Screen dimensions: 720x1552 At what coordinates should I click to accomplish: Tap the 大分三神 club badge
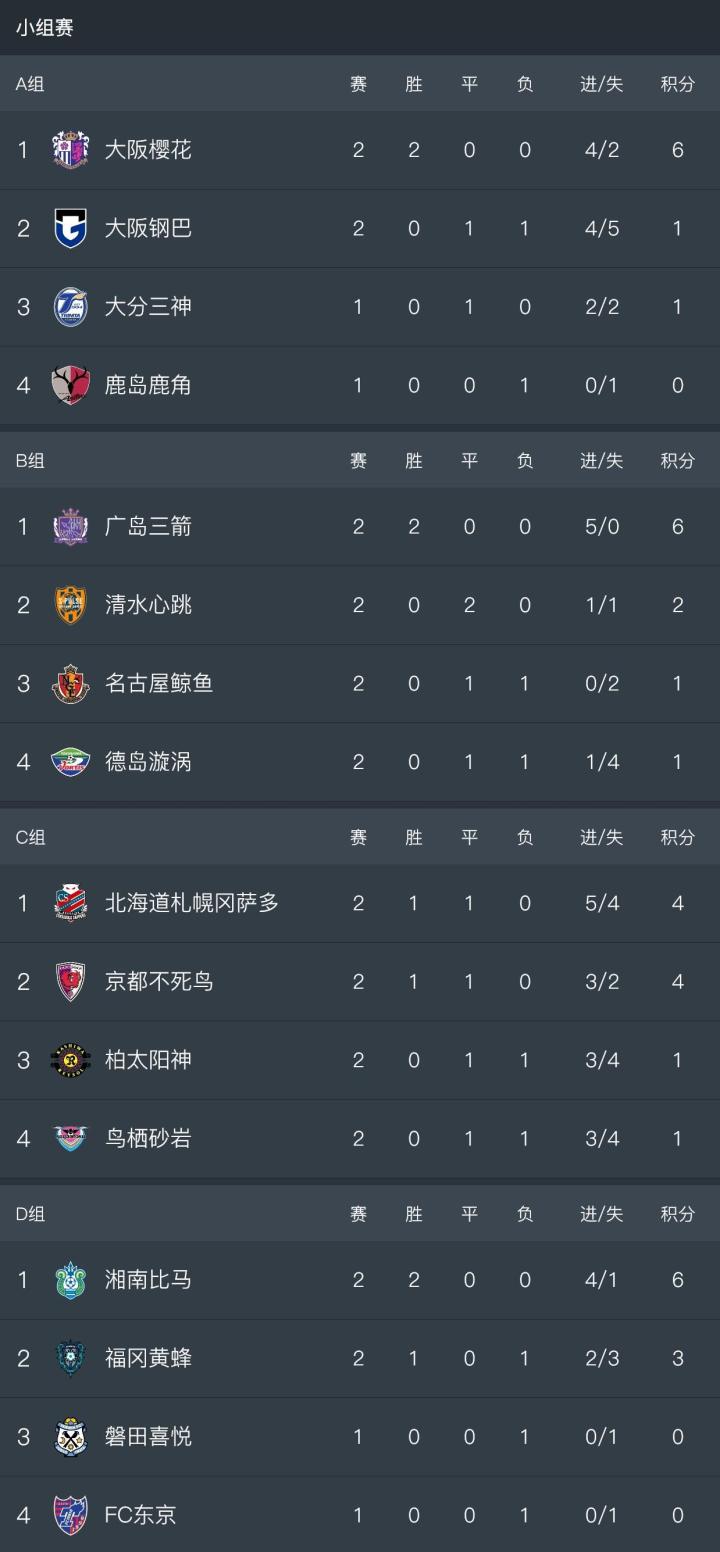pos(71,307)
